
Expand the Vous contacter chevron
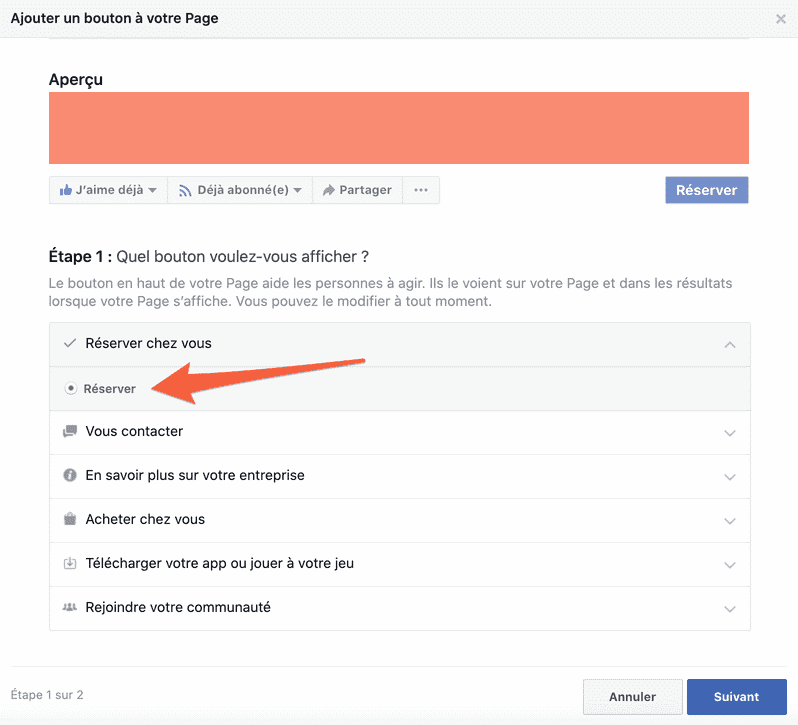coord(730,433)
